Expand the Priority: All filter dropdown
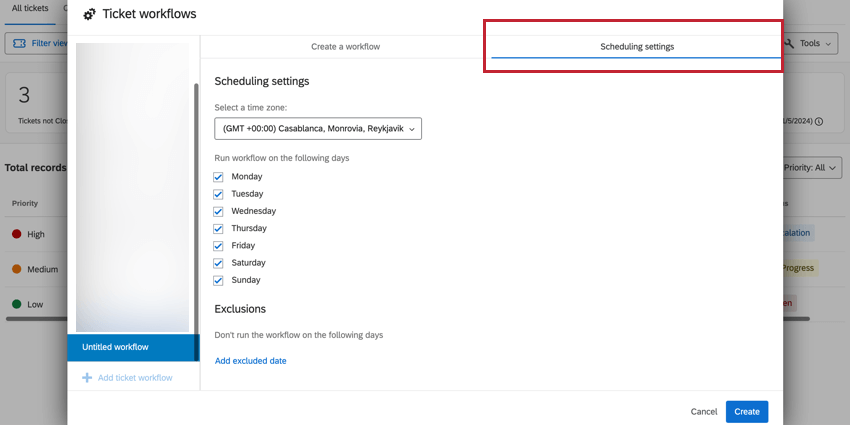 [813, 168]
